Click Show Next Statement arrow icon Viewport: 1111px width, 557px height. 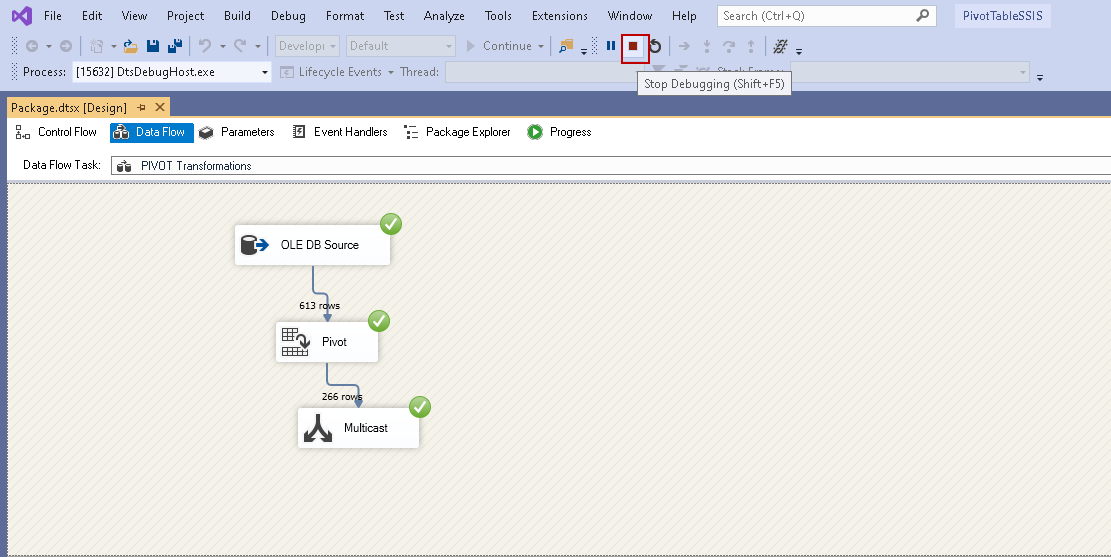pyautogui.click(x=684, y=46)
